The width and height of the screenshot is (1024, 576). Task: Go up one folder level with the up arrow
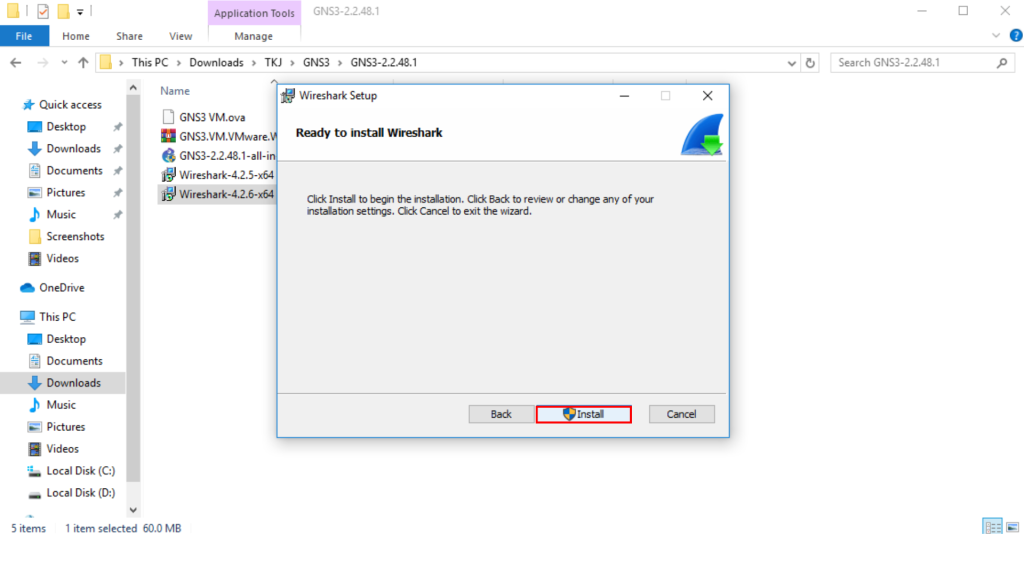pos(82,62)
